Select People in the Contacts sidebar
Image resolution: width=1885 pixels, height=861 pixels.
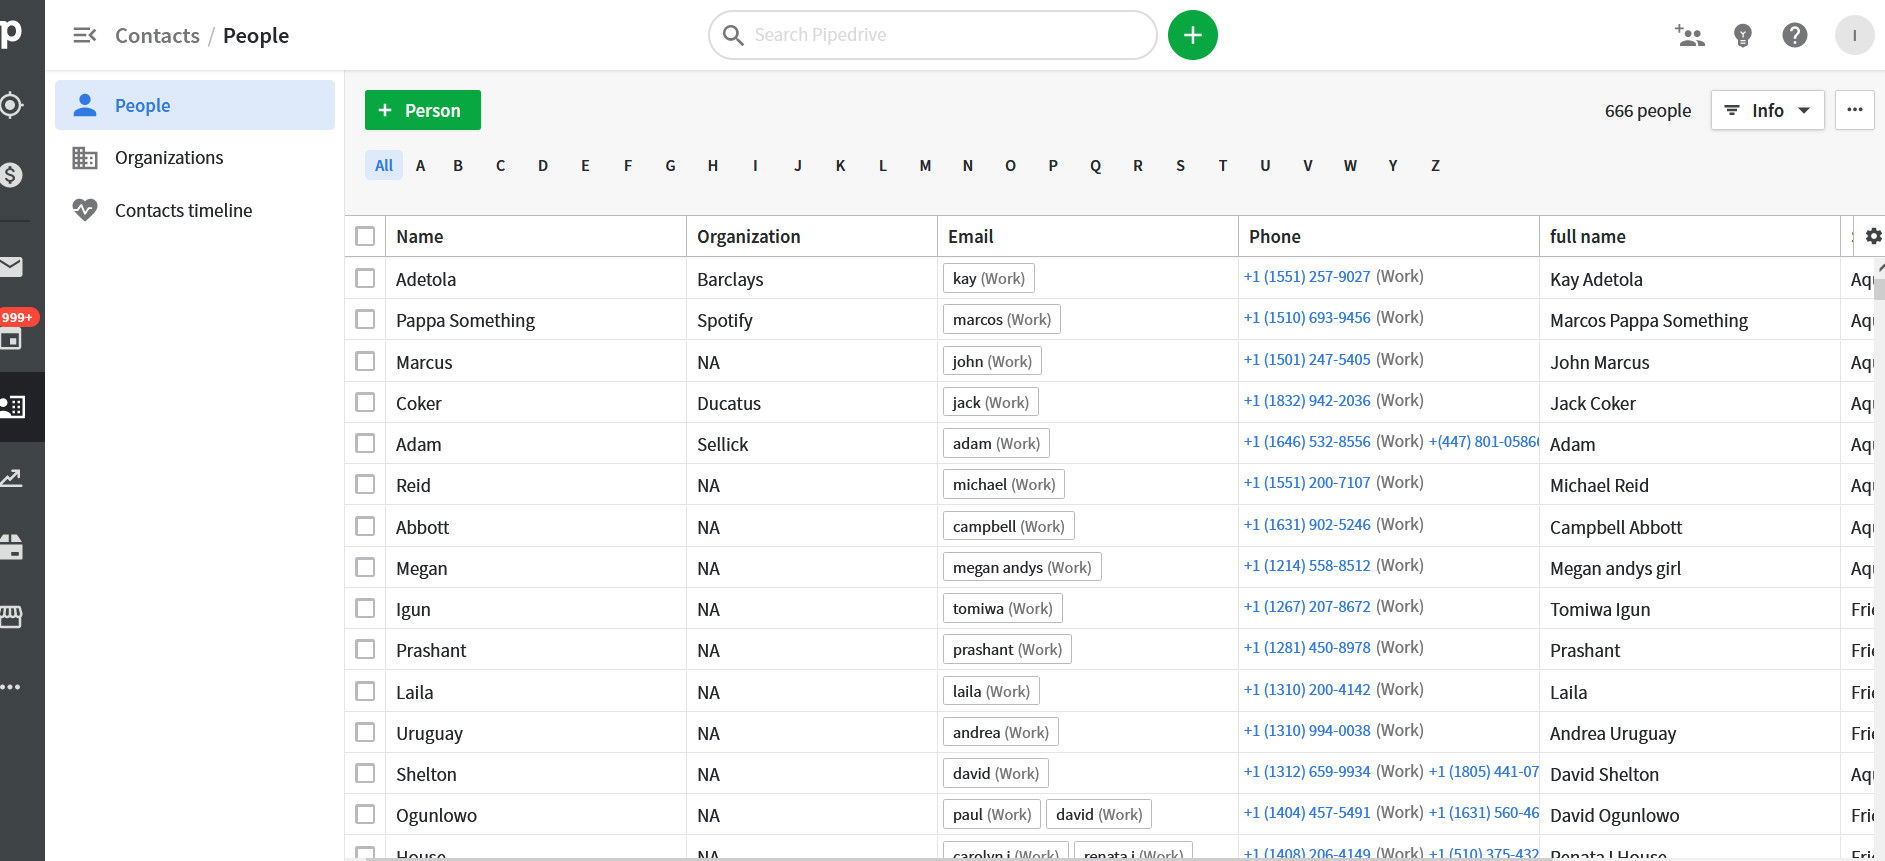coord(195,105)
